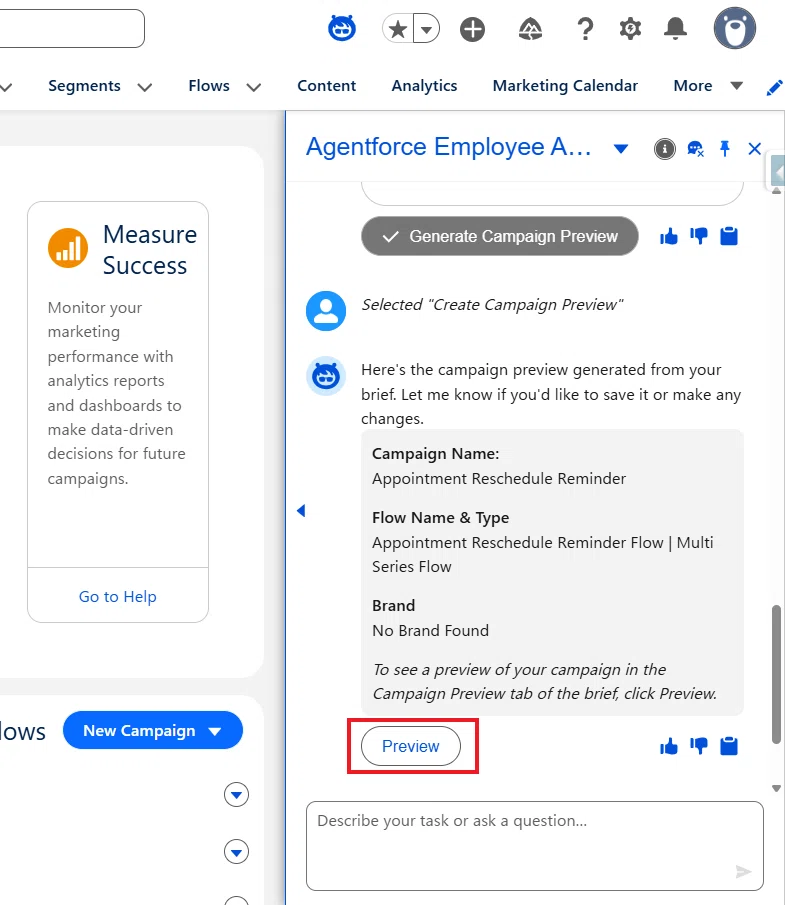Click the chat panel scrollbar thumb
Viewport: 785px width, 905px height.
pos(776,674)
